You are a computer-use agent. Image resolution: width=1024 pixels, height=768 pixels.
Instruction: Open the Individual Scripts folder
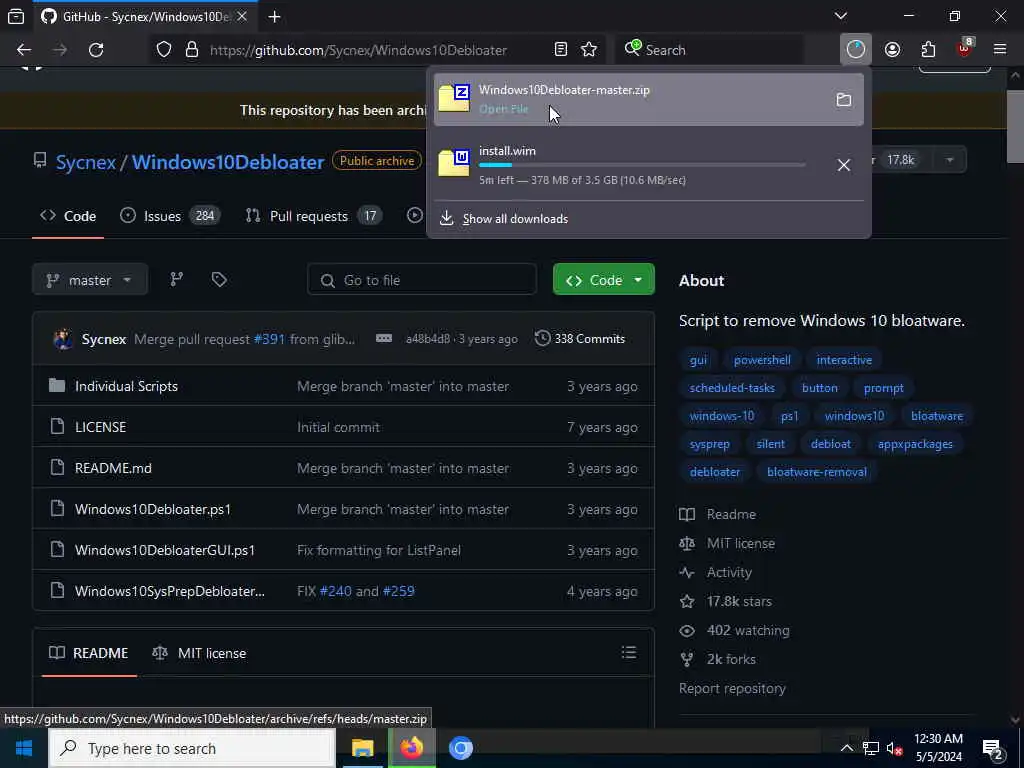(x=126, y=386)
